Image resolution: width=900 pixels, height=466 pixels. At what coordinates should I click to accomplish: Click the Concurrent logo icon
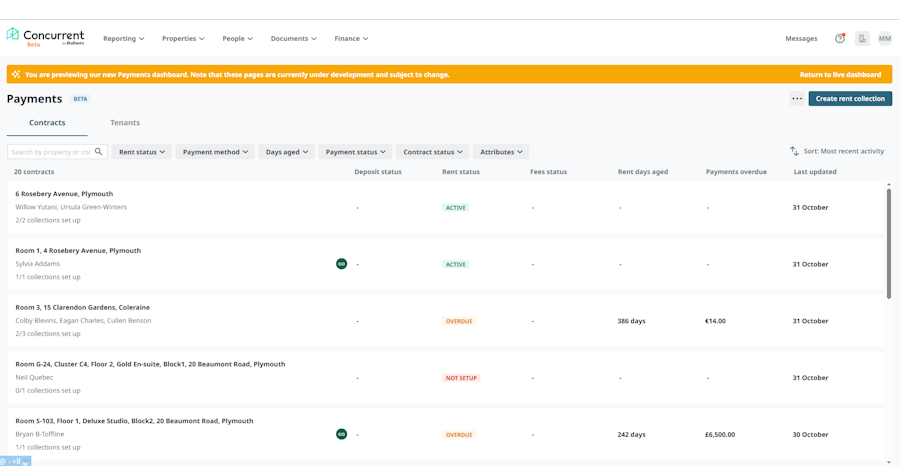coord(13,35)
